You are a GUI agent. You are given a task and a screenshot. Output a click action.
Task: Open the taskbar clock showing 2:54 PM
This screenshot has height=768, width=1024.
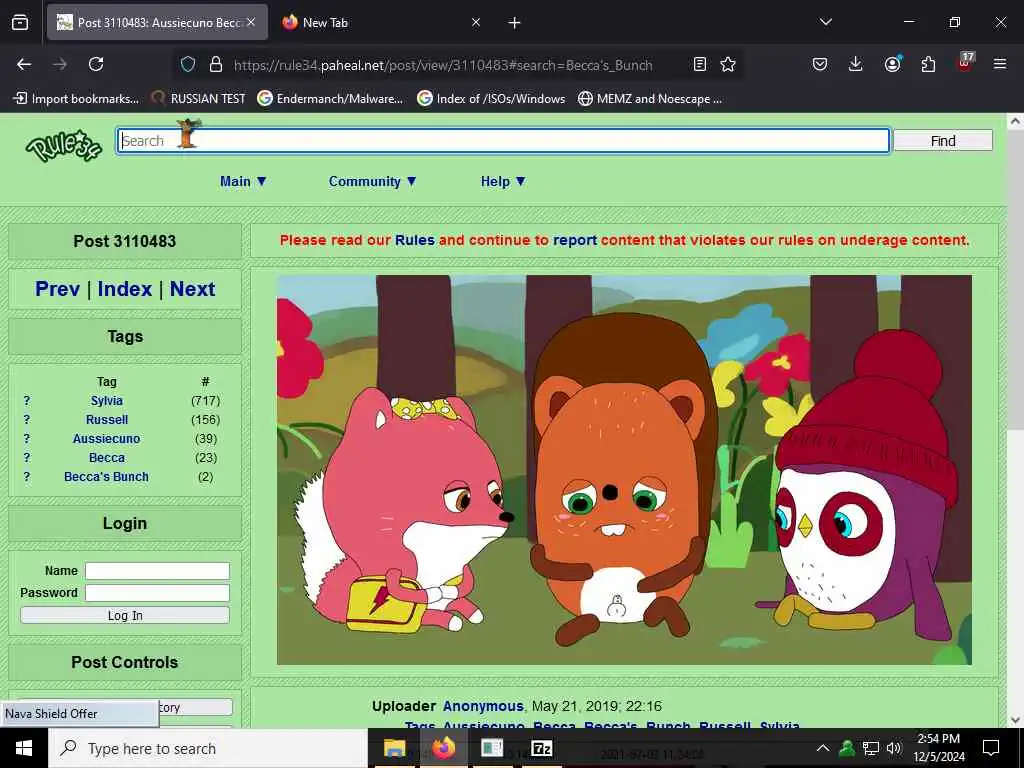pos(938,748)
